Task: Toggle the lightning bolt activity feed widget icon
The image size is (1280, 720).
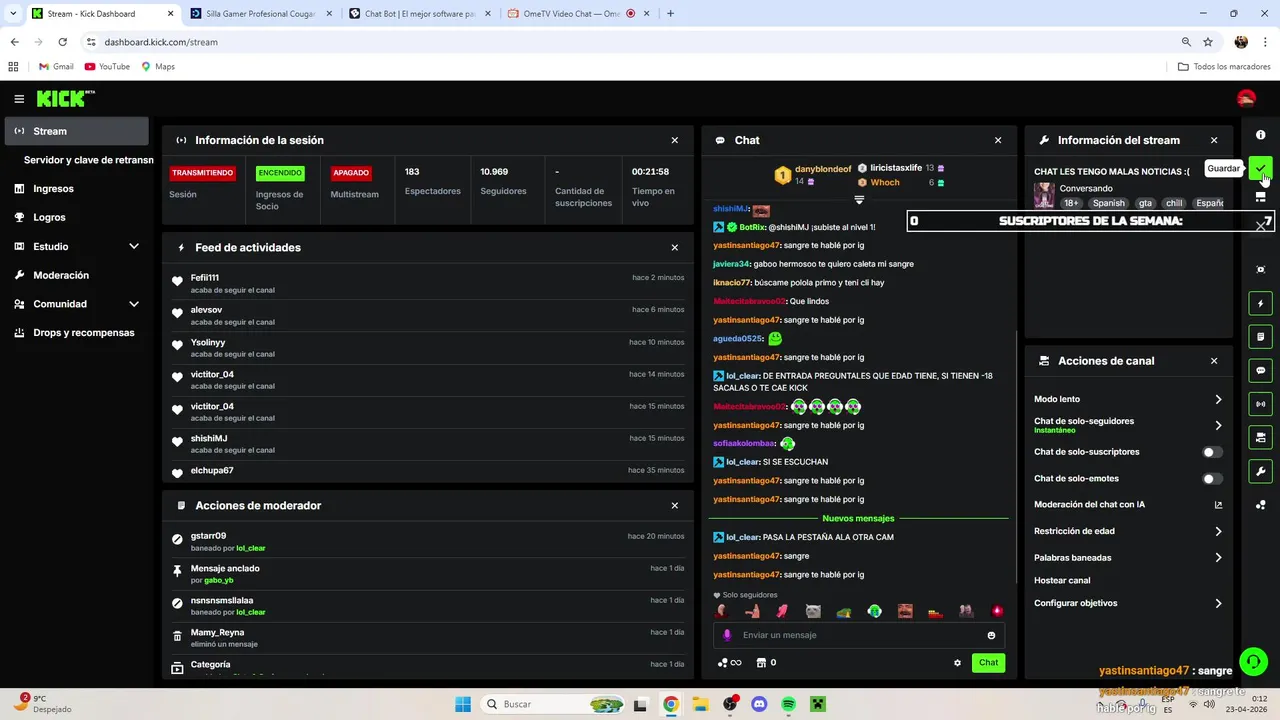Action: point(1260,303)
